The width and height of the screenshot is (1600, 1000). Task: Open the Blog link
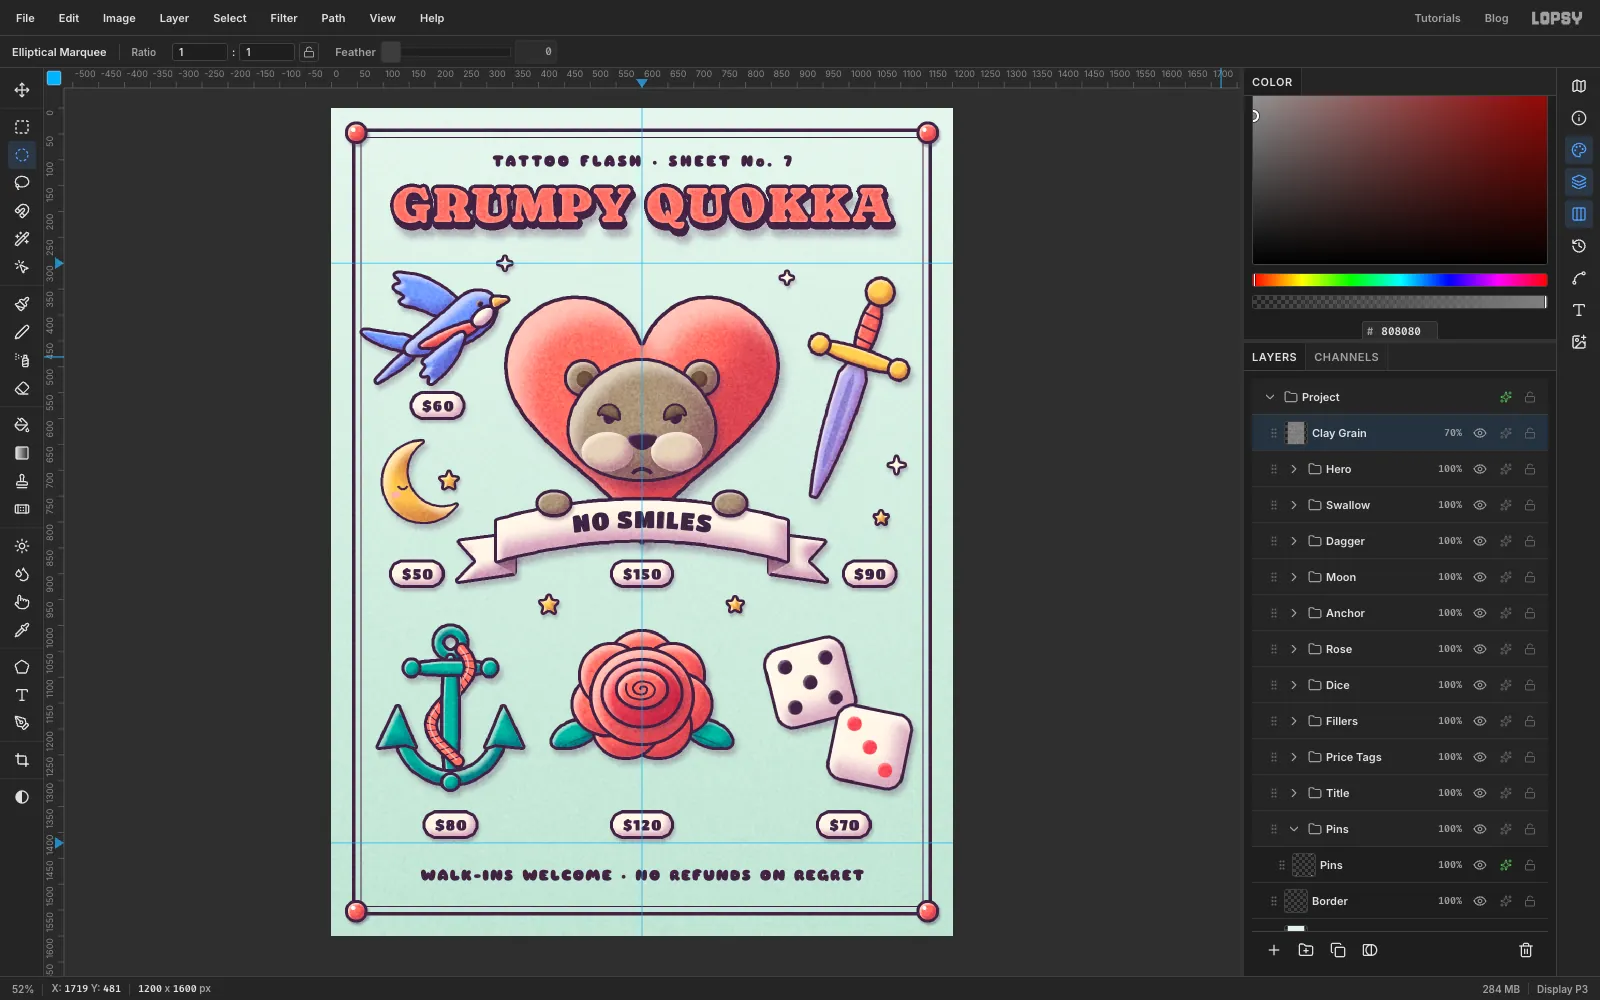point(1496,18)
